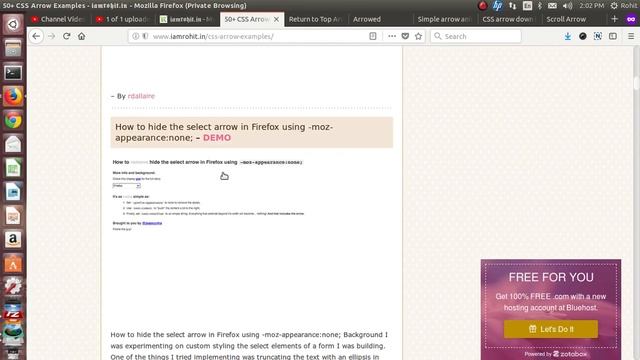Open the rdallaire author link

pyautogui.click(x=141, y=96)
